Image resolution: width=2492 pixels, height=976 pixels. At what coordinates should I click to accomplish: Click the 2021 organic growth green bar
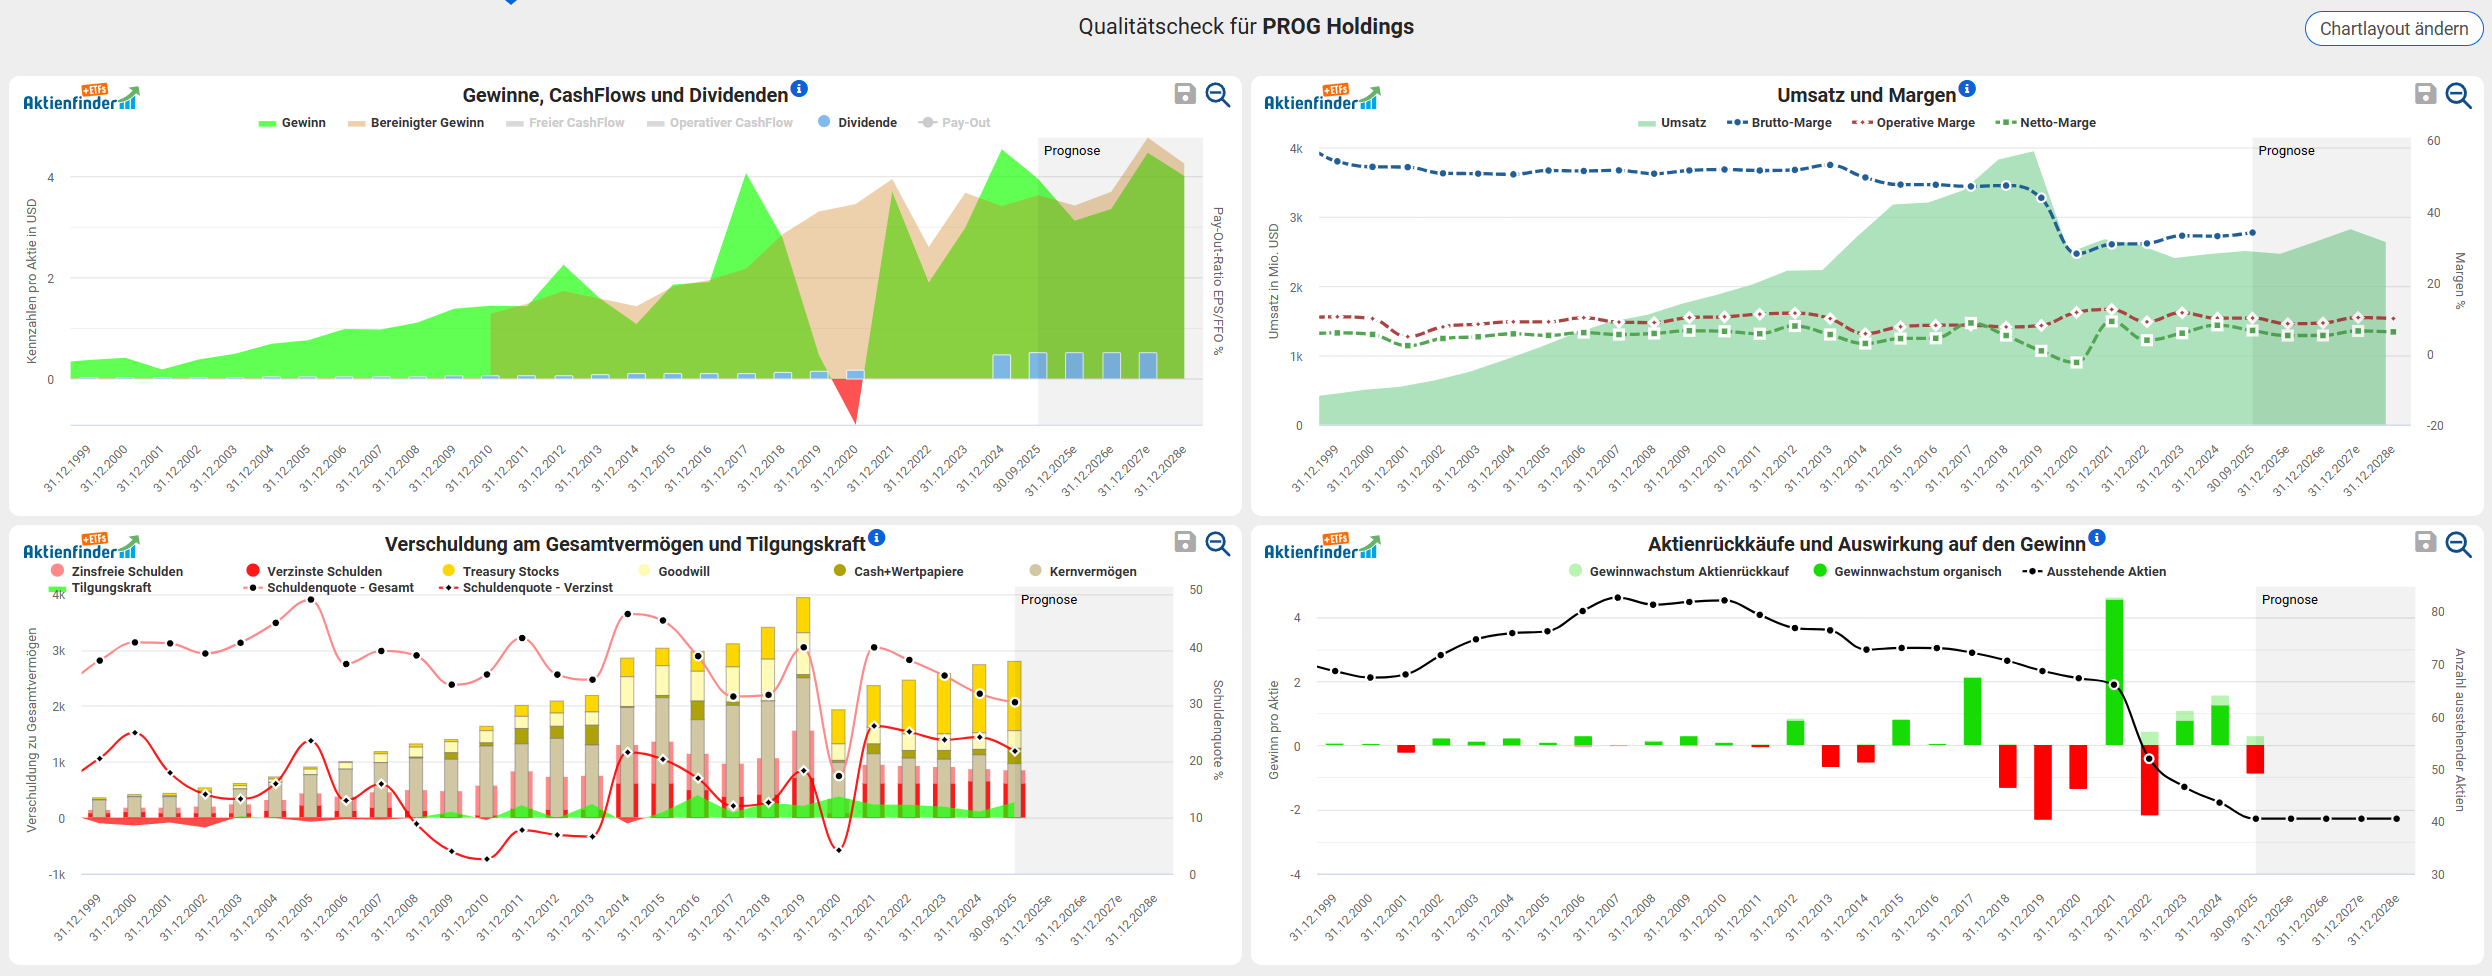tap(2113, 672)
